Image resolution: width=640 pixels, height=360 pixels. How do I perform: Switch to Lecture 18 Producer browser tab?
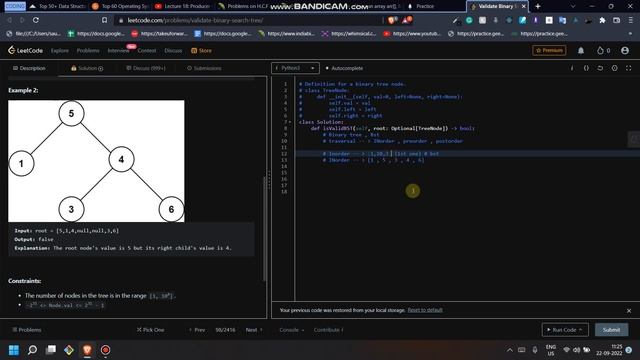[x=183, y=6]
